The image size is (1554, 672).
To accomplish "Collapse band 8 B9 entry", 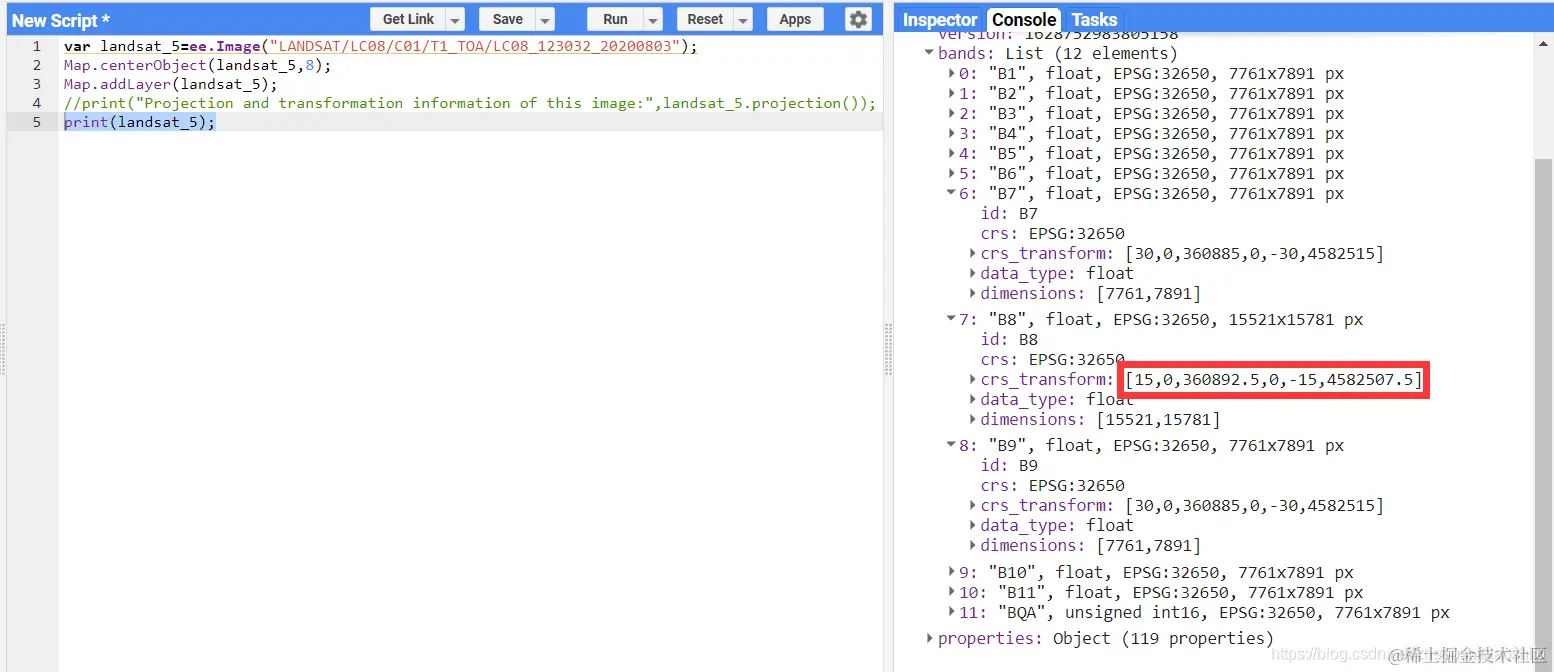I will coord(951,445).
